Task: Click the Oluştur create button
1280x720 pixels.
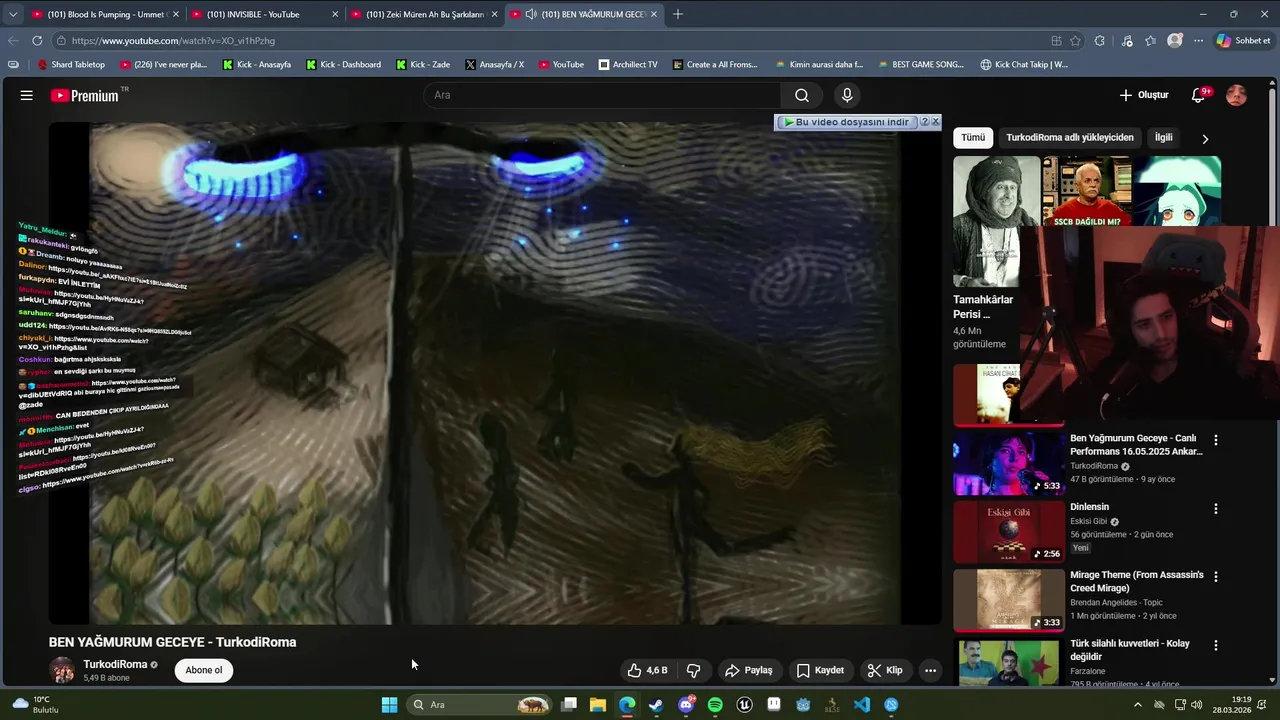Action: click(1144, 95)
